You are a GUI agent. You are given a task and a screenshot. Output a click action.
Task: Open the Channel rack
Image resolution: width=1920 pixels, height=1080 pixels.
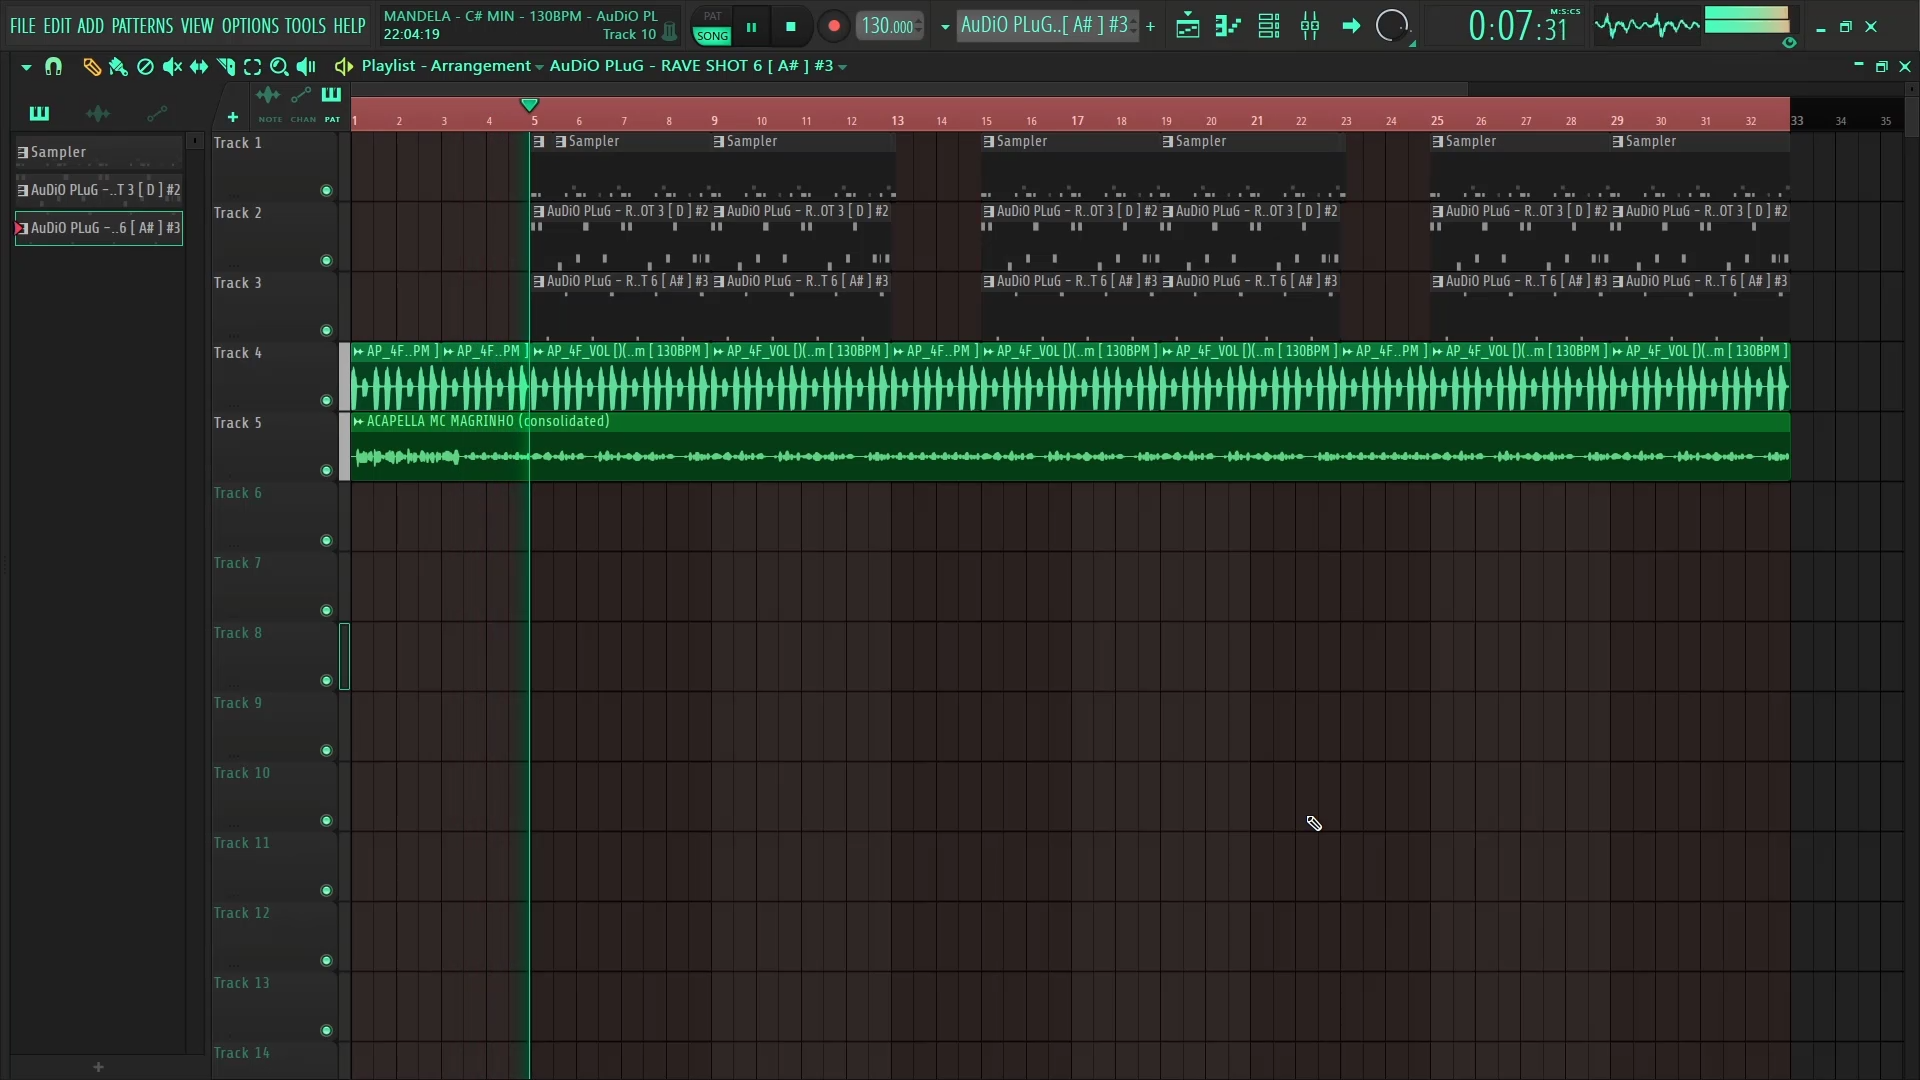tap(1268, 26)
